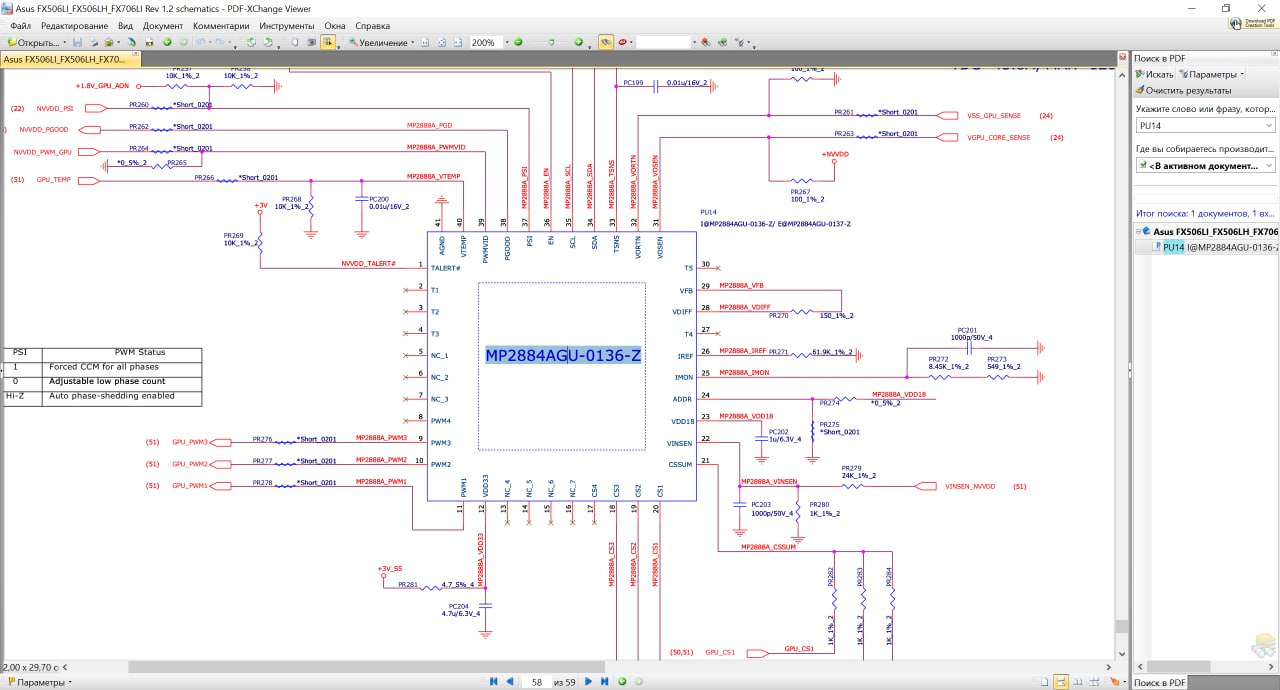The width and height of the screenshot is (1280, 690).
Task: Click the zoom slider handle
Action: pos(551,43)
